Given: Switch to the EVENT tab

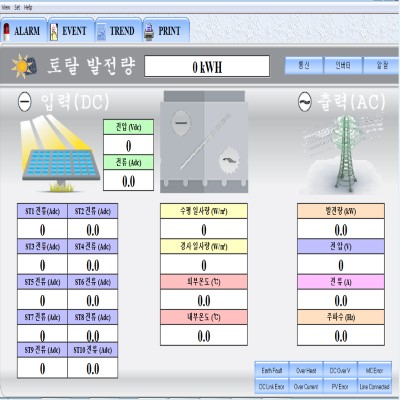Looking at the screenshot, I should [x=71, y=31].
